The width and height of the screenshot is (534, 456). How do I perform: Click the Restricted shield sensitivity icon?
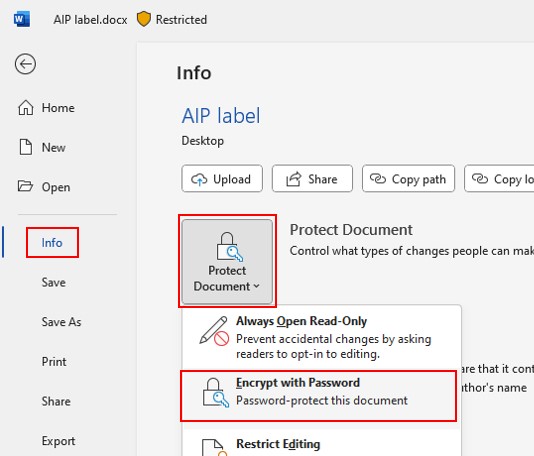144,19
